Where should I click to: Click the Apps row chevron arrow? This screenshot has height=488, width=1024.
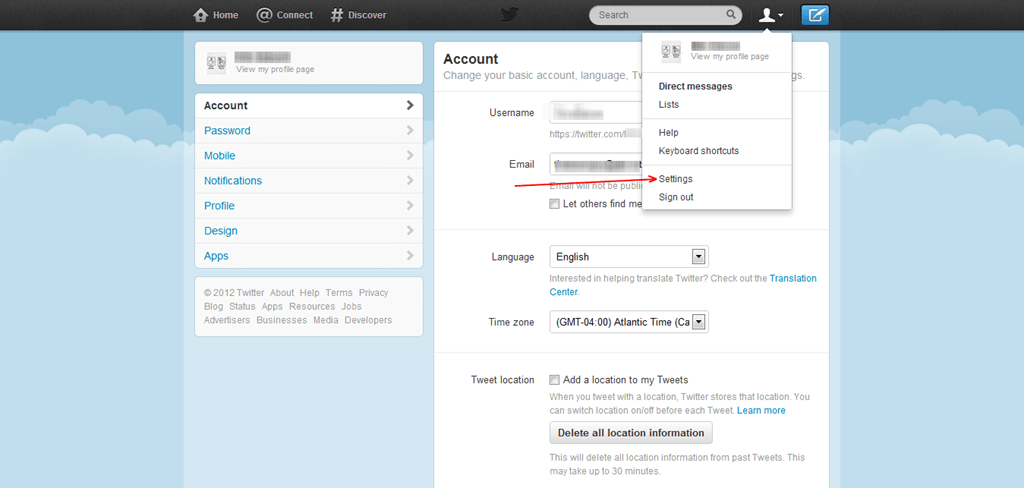(410, 255)
